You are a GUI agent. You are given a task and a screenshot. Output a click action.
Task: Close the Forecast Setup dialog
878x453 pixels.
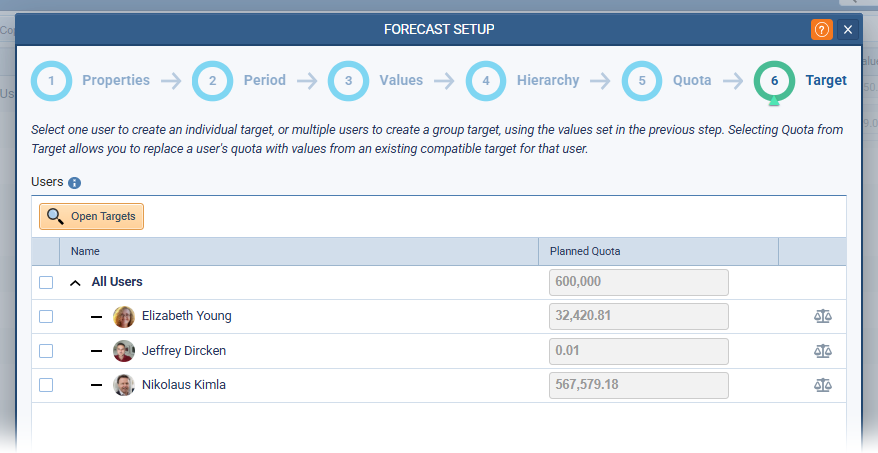coord(847,29)
